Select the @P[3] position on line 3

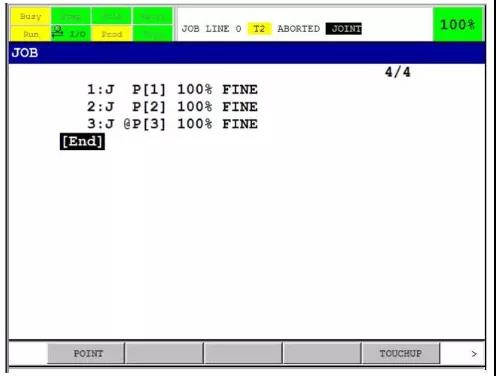coord(144,124)
